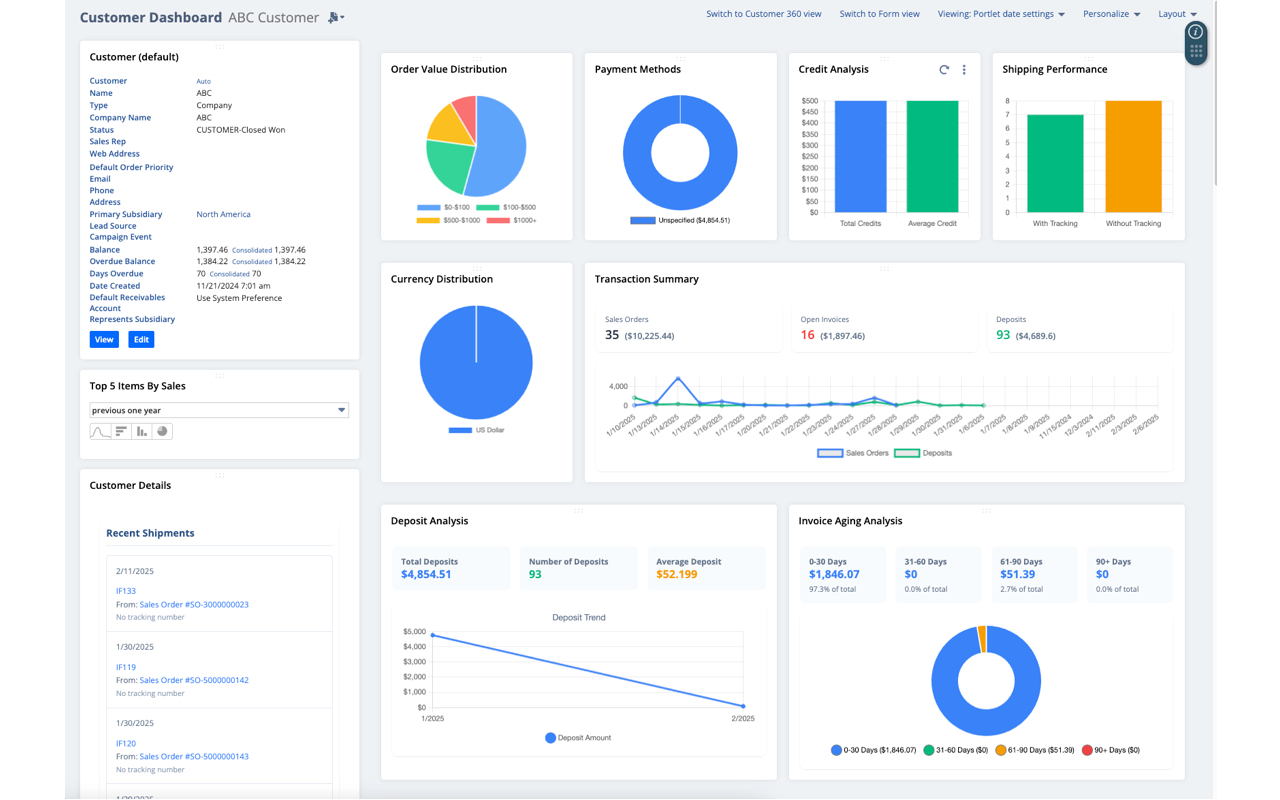Toggle the Deposits series in chart legend
The width and height of the screenshot is (1280, 800).
[x=923, y=453]
